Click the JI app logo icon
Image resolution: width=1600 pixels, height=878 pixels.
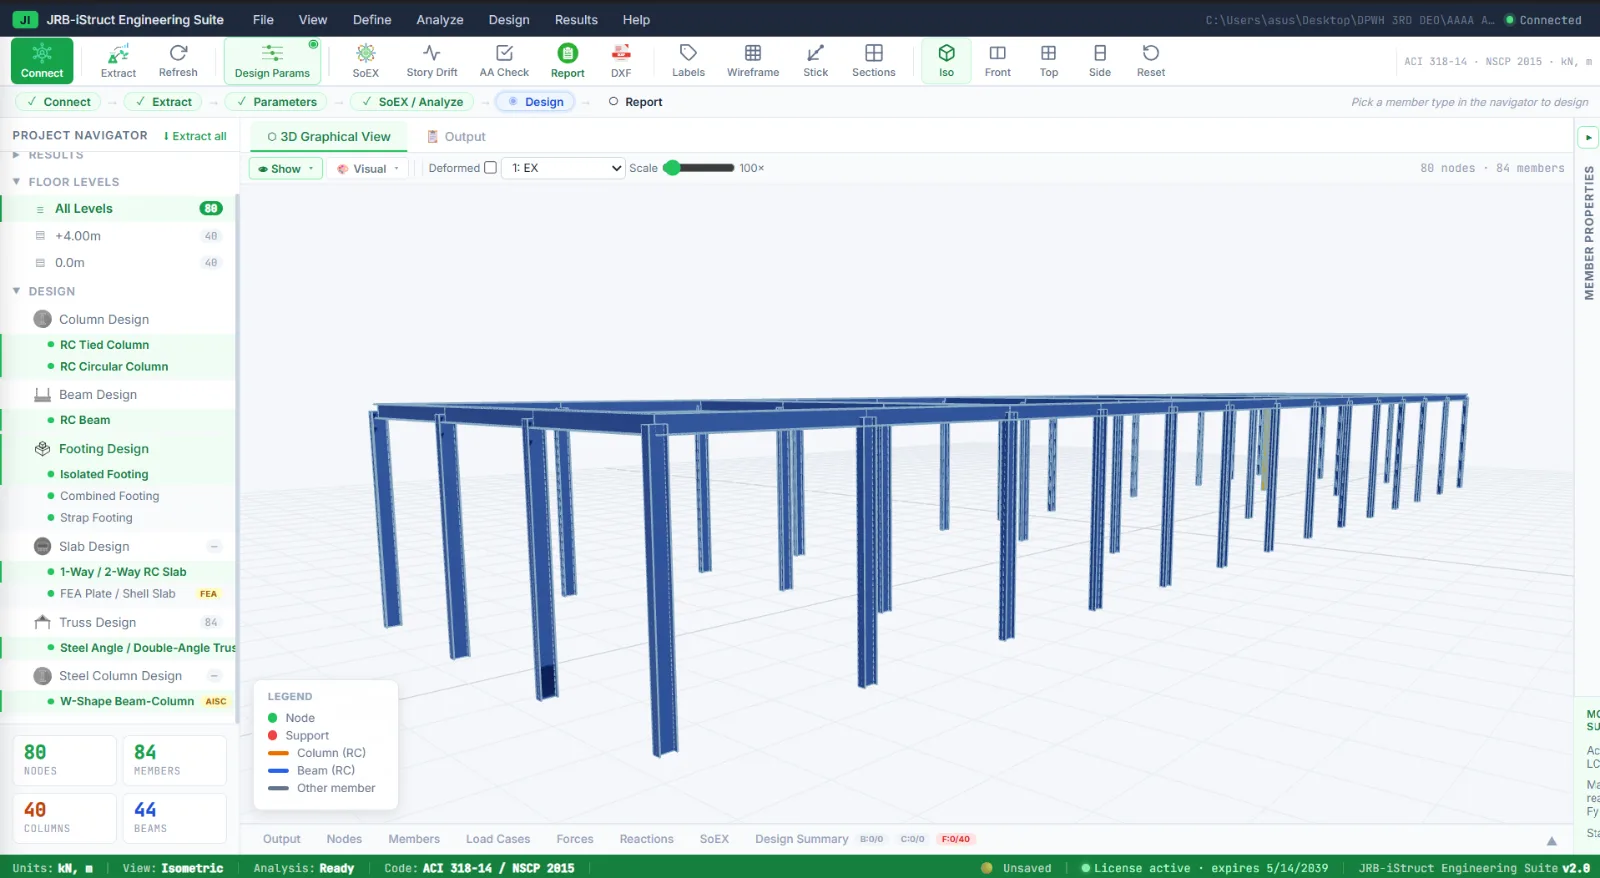(x=25, y=19)
